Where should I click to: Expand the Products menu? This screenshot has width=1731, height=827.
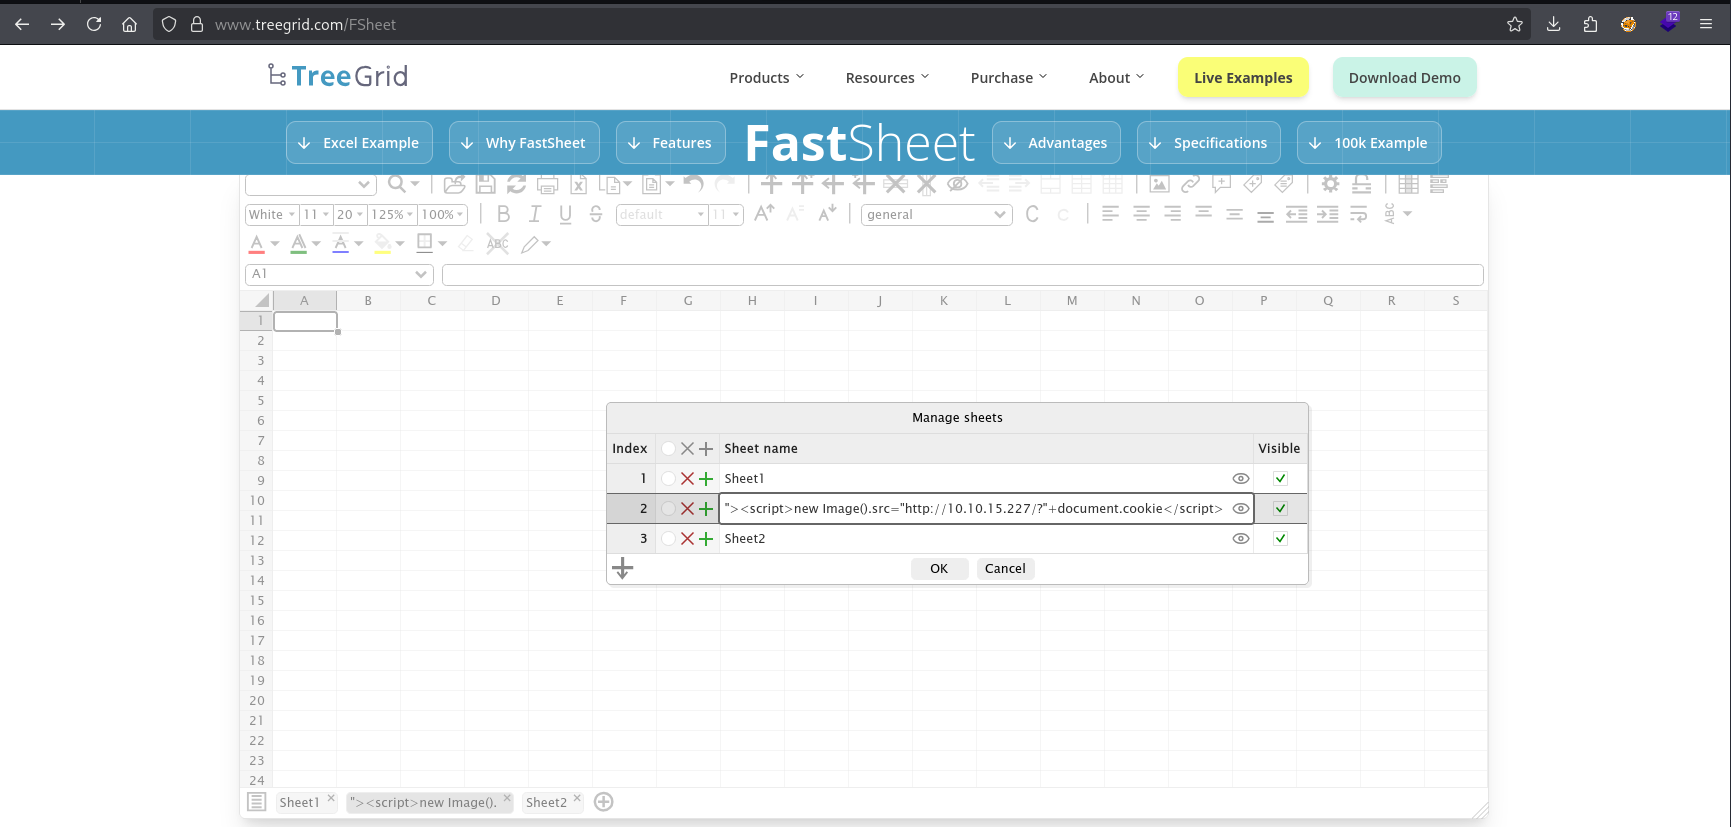pyautogui.click(x=766, y=78)
